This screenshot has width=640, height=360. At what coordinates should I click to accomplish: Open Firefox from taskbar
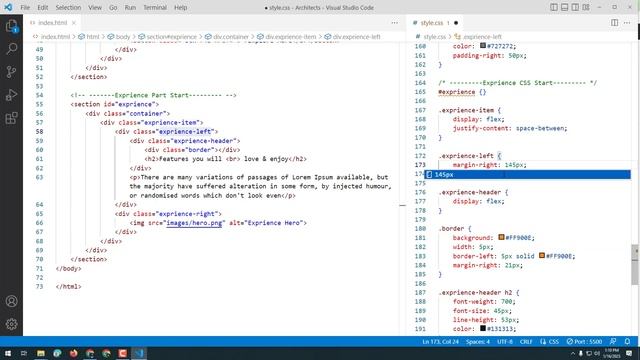(73, 353)
